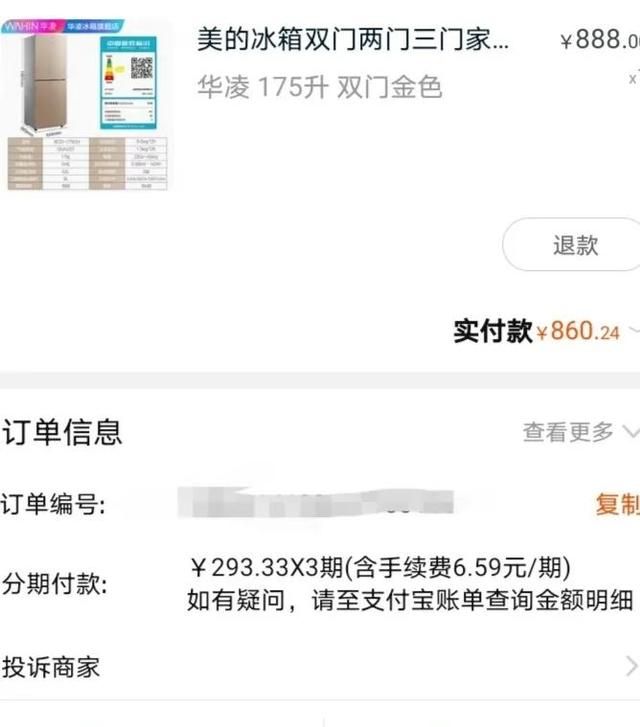
Task: Open product title 美的冰箱双门两门三门家
Action: [352, 39]
